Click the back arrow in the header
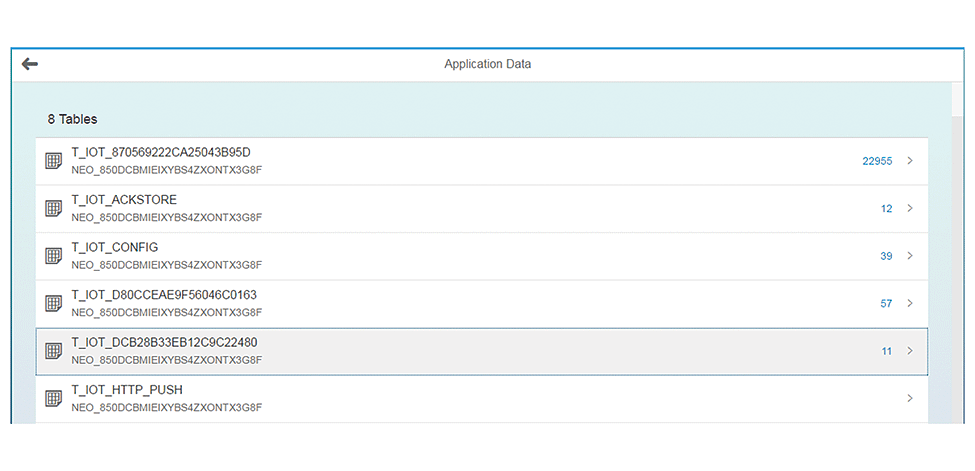975x471 pixels. (30, 64)
